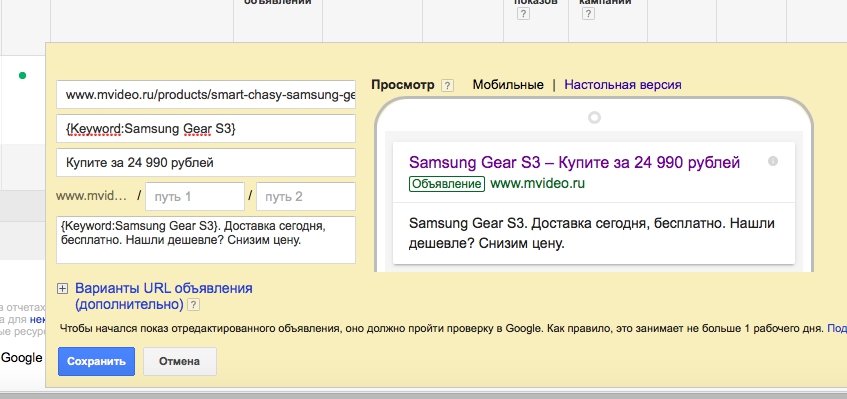This screenshot has height=399, width=847.
Task: Open the Под… link after рабочего дня
Action: 837,328
